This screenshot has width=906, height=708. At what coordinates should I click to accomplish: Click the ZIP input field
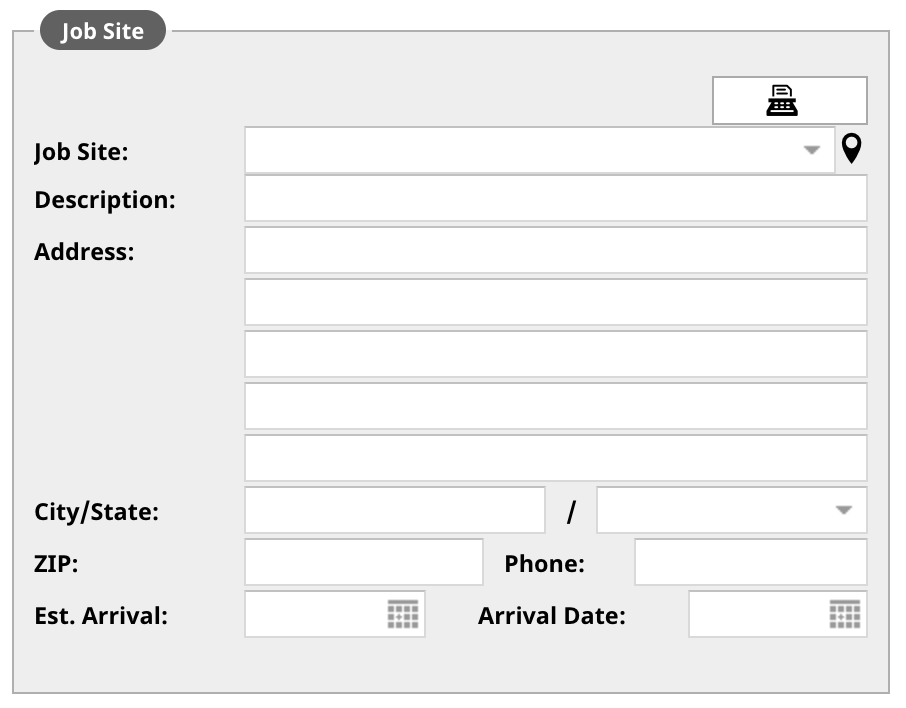point(364,562)
